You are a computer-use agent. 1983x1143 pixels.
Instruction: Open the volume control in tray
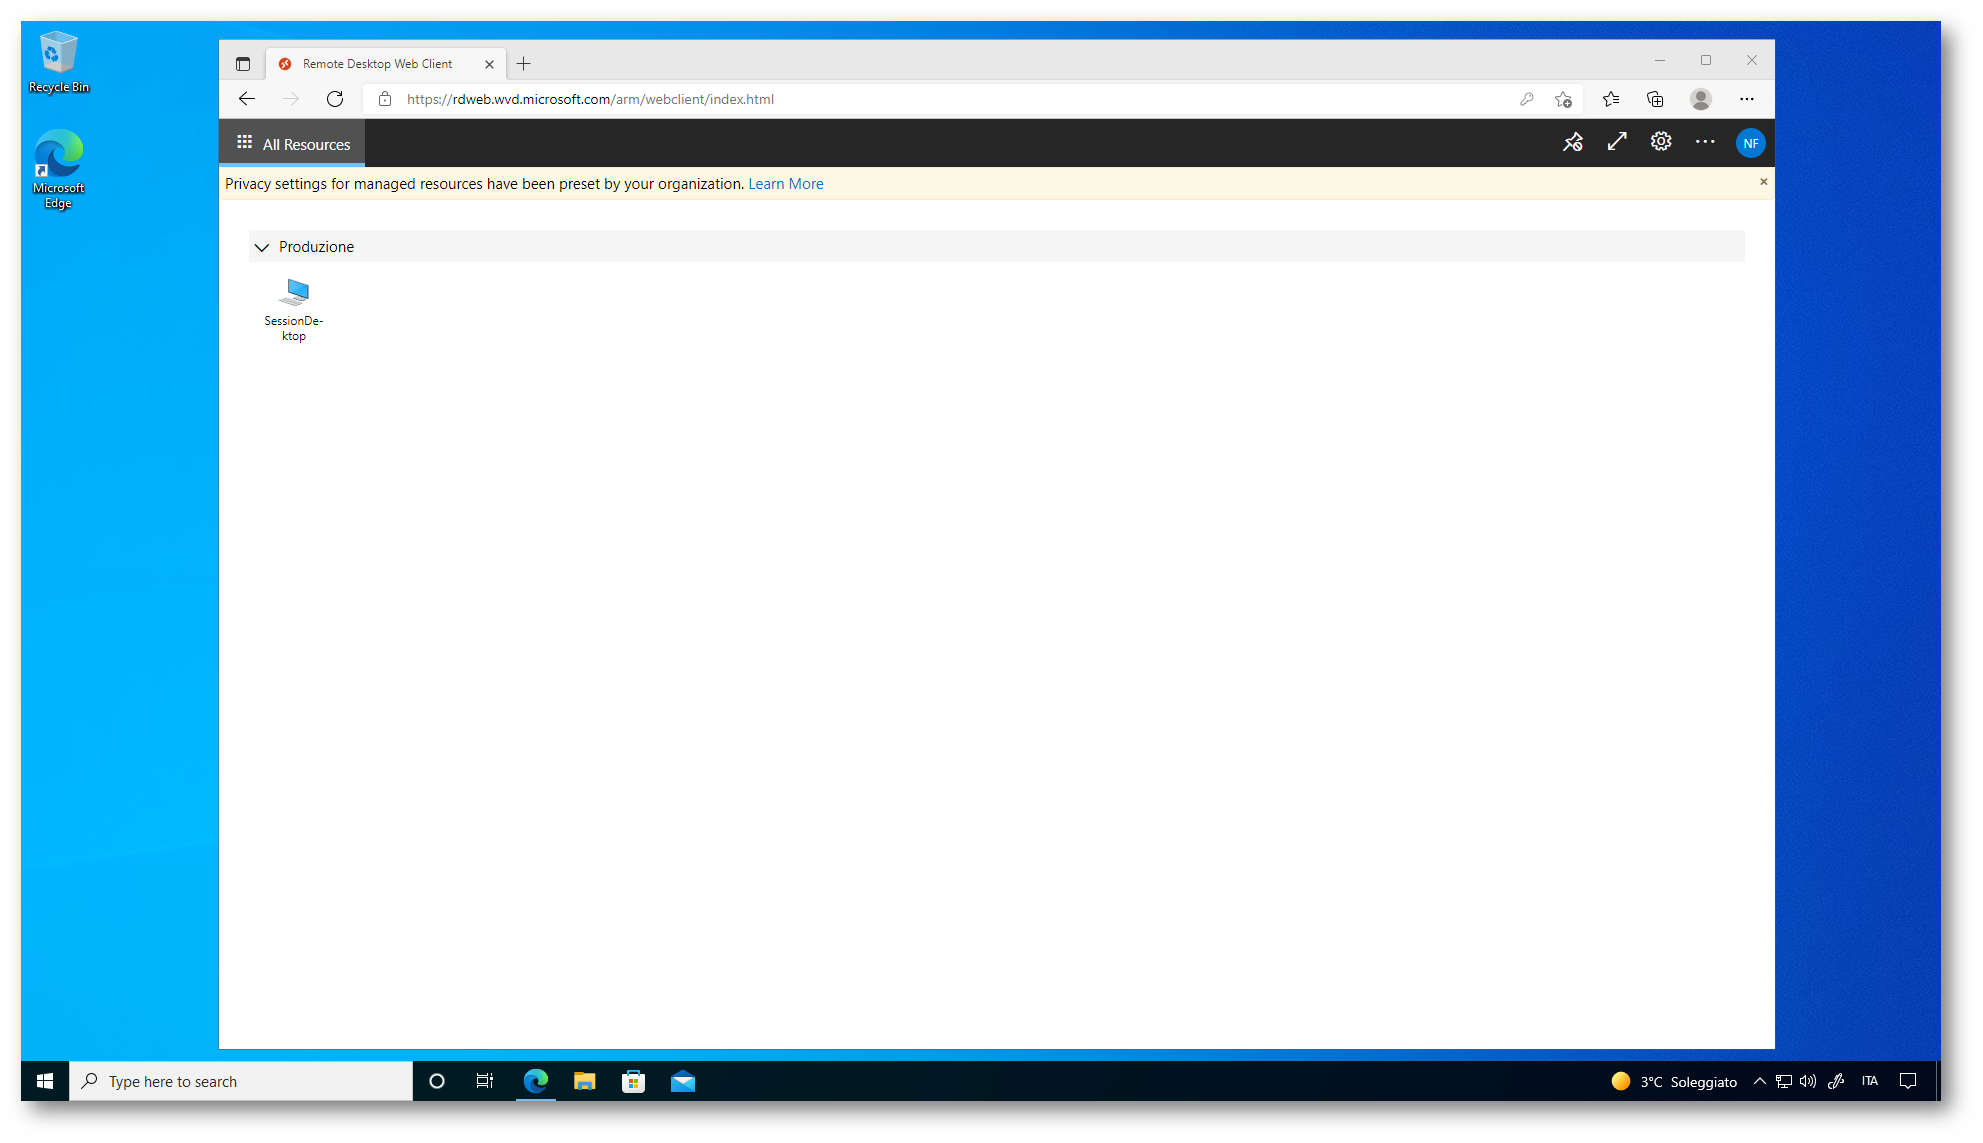[x=1808, y=1081]
